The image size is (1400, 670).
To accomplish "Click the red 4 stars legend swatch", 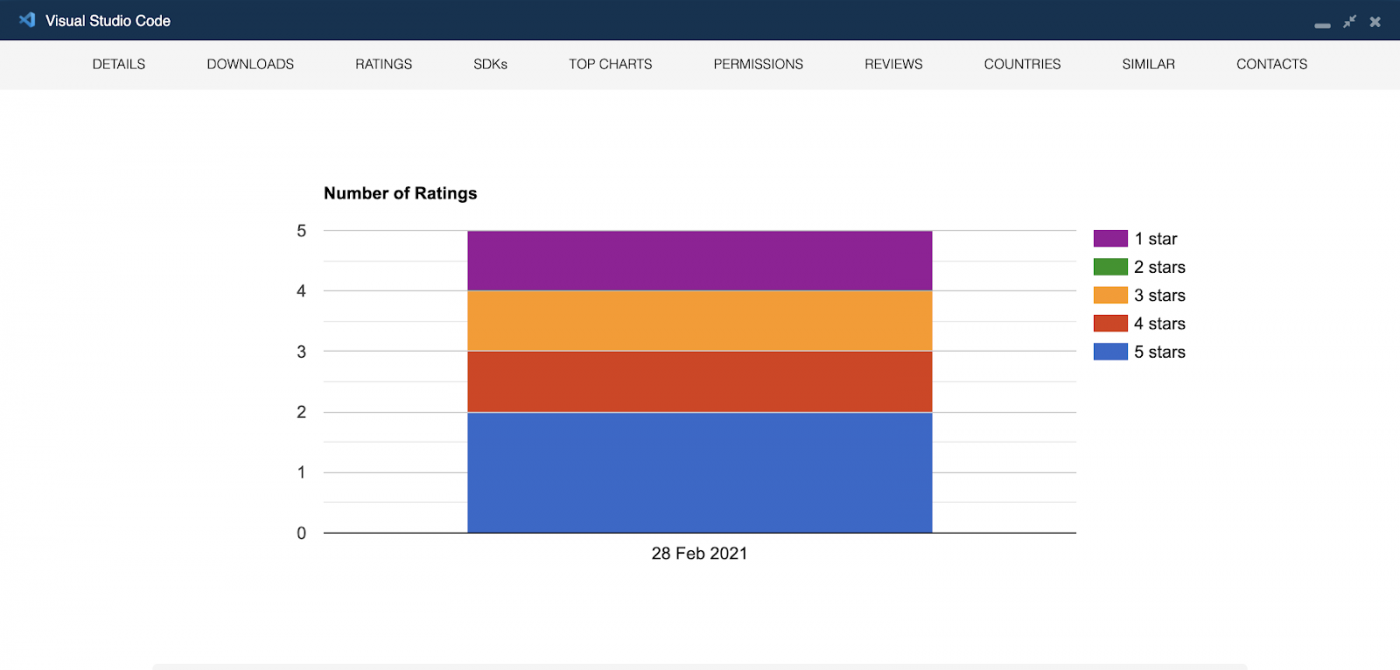I will point(1110,323).
